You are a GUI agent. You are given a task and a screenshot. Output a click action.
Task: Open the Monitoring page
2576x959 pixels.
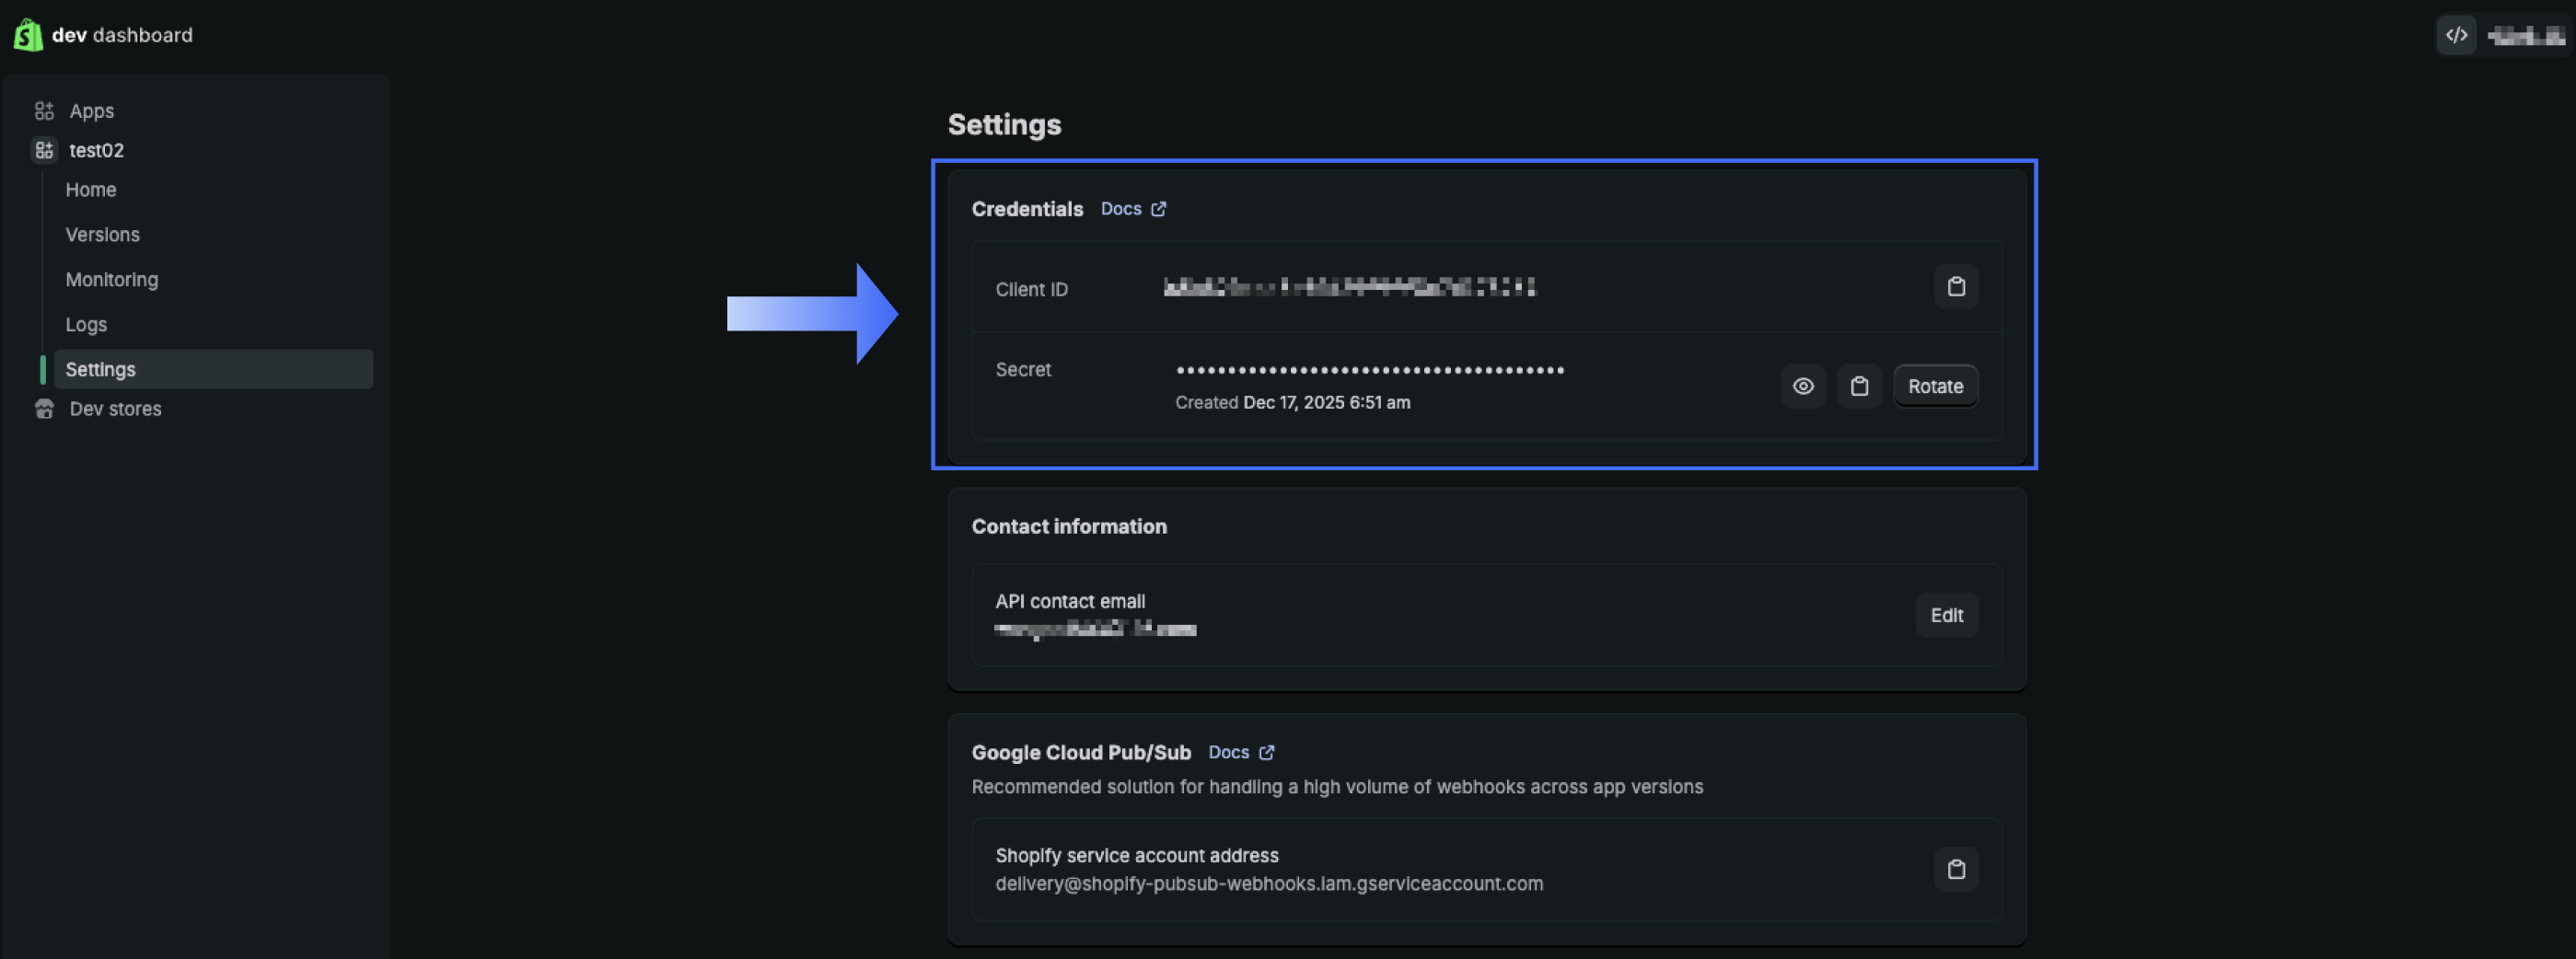[112, 280]
